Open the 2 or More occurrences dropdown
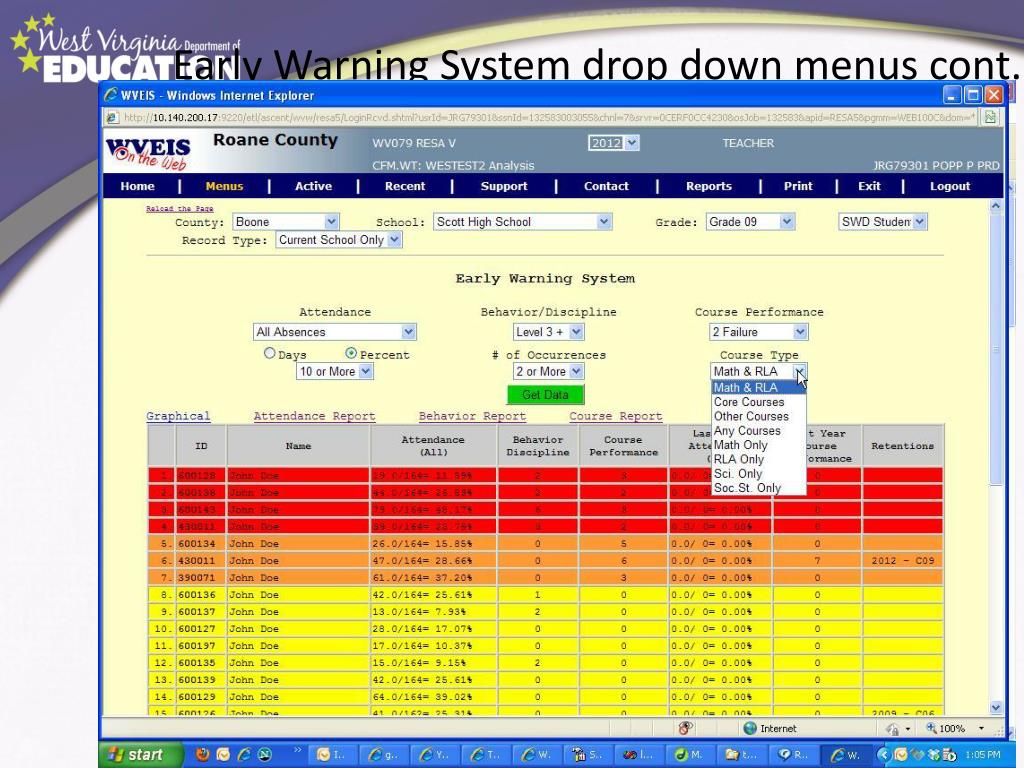The height and width of the screenshot is (768, 1024). pos(549,372)
